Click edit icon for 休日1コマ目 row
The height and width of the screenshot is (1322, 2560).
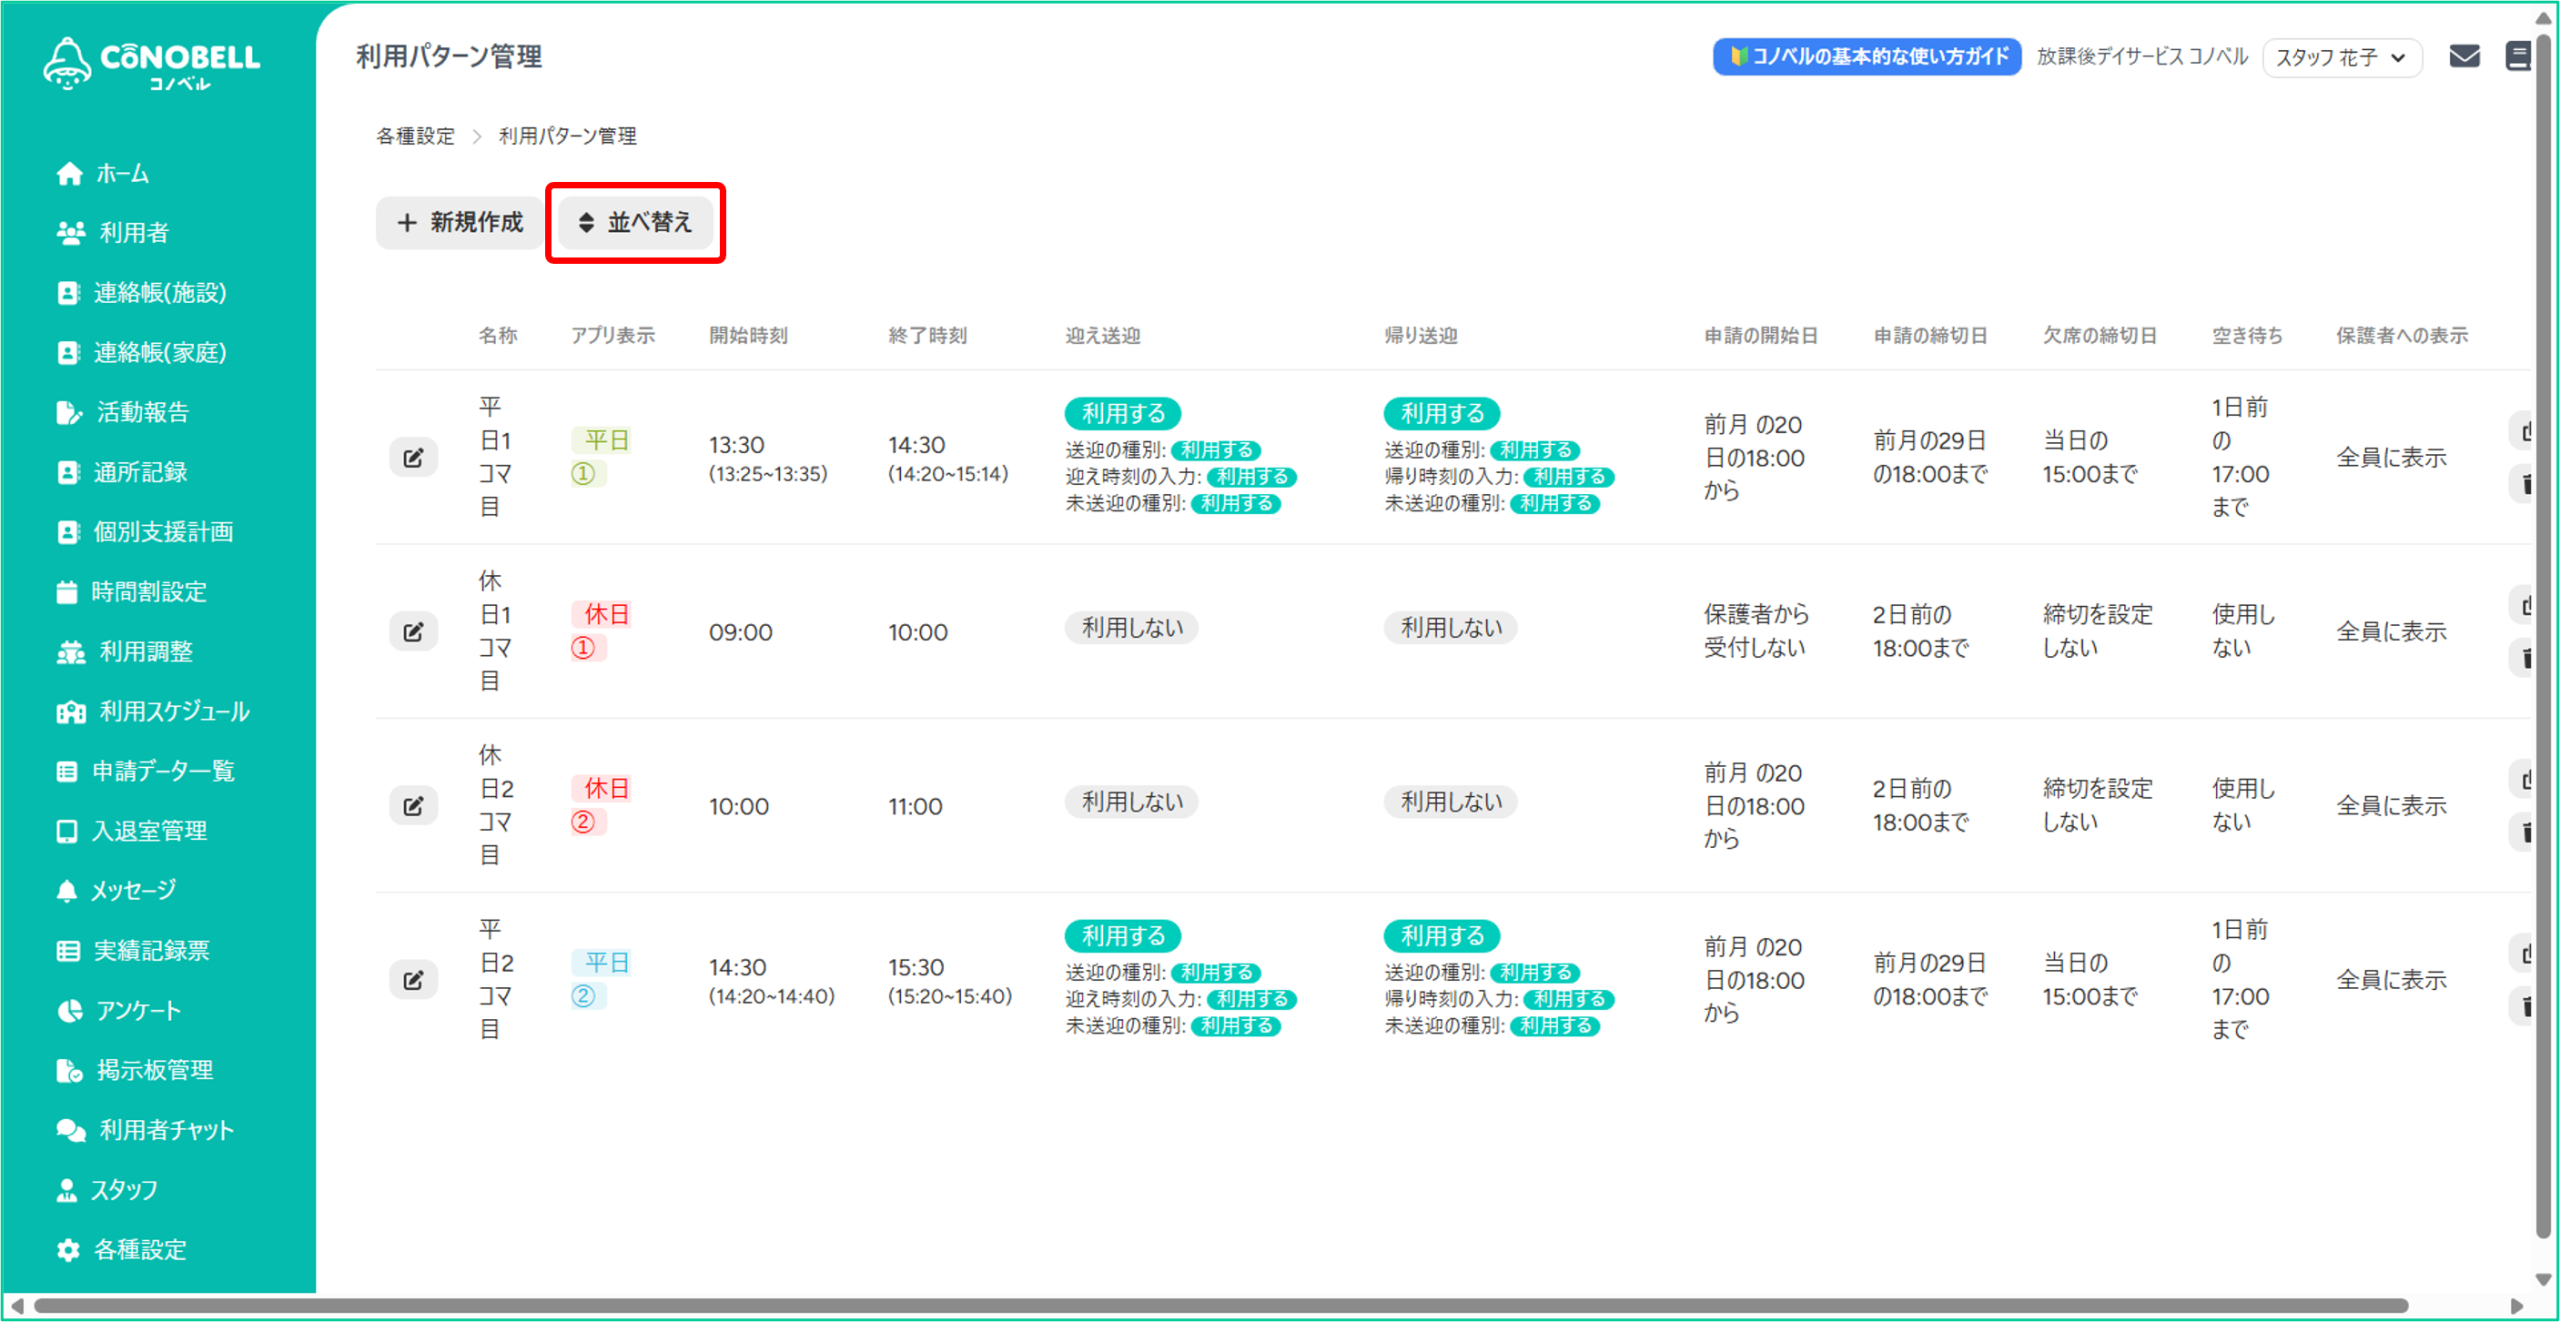point(413,632)
